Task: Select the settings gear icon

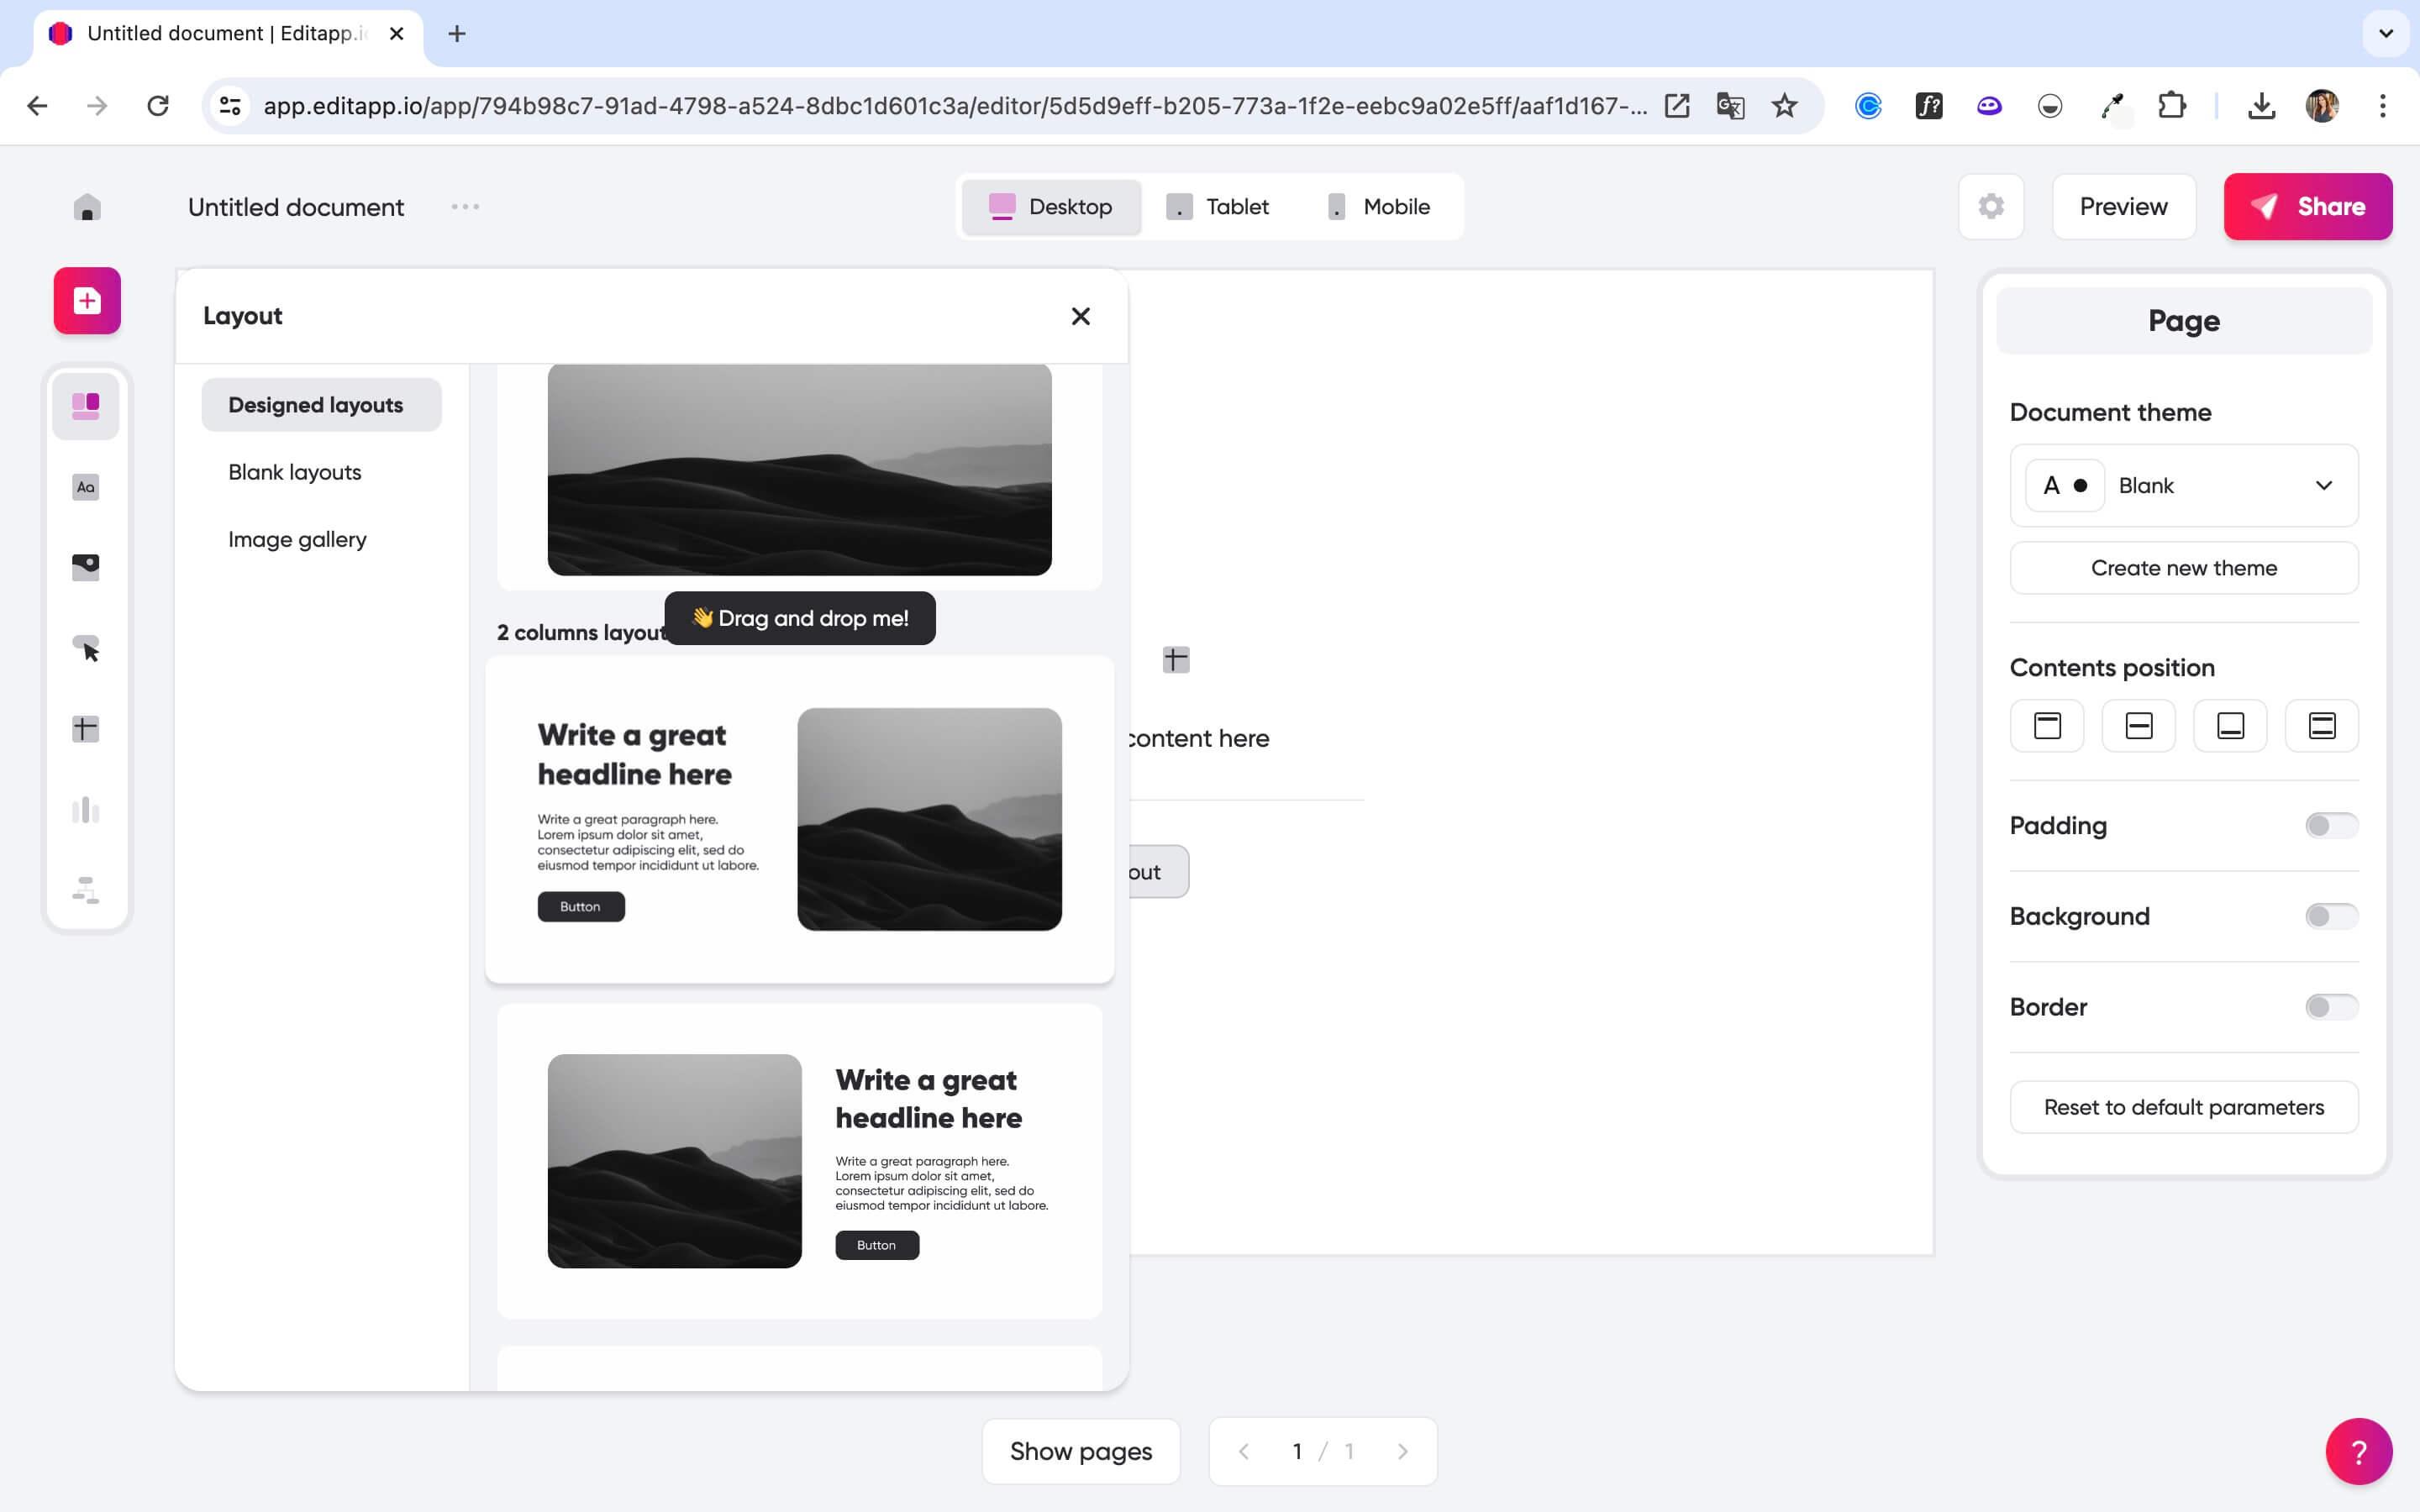Action: 1991,206
